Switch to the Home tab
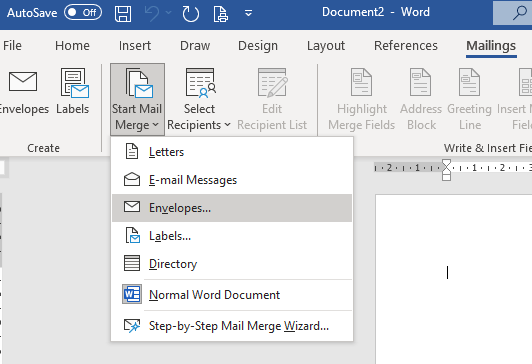 click(x=72, y=46)
